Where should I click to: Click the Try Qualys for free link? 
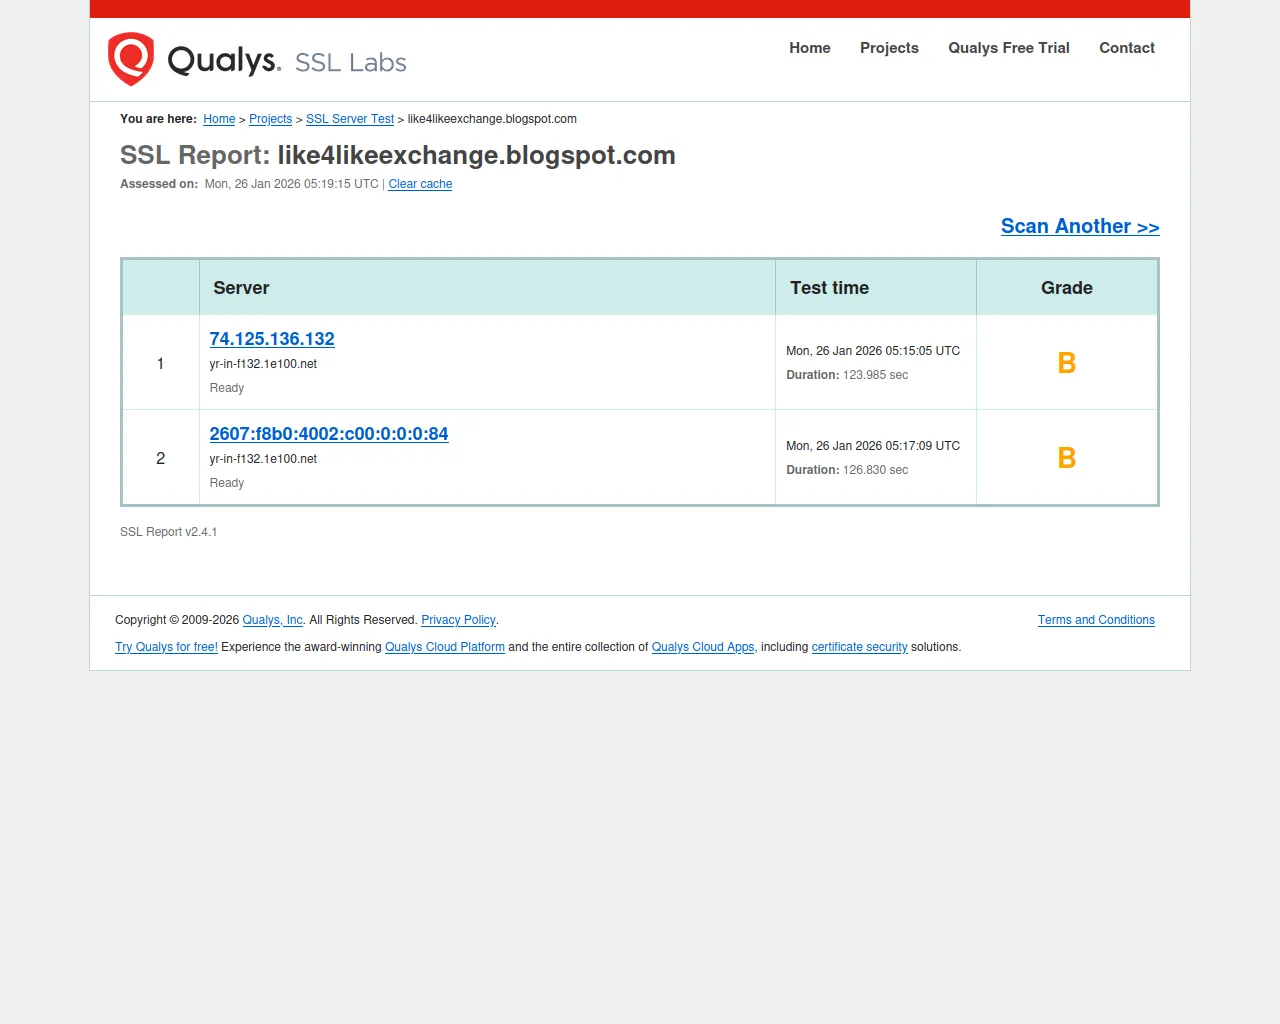click(166, 647)
